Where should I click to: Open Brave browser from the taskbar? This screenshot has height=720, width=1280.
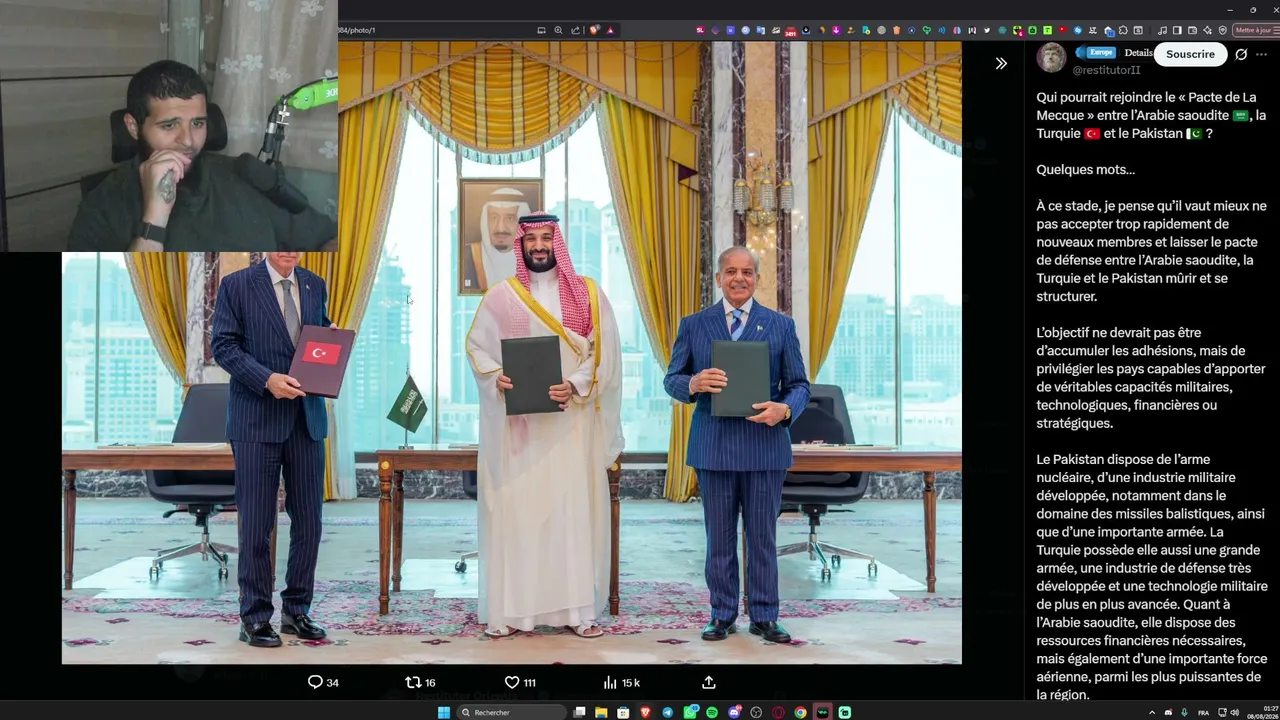(645, 712)
